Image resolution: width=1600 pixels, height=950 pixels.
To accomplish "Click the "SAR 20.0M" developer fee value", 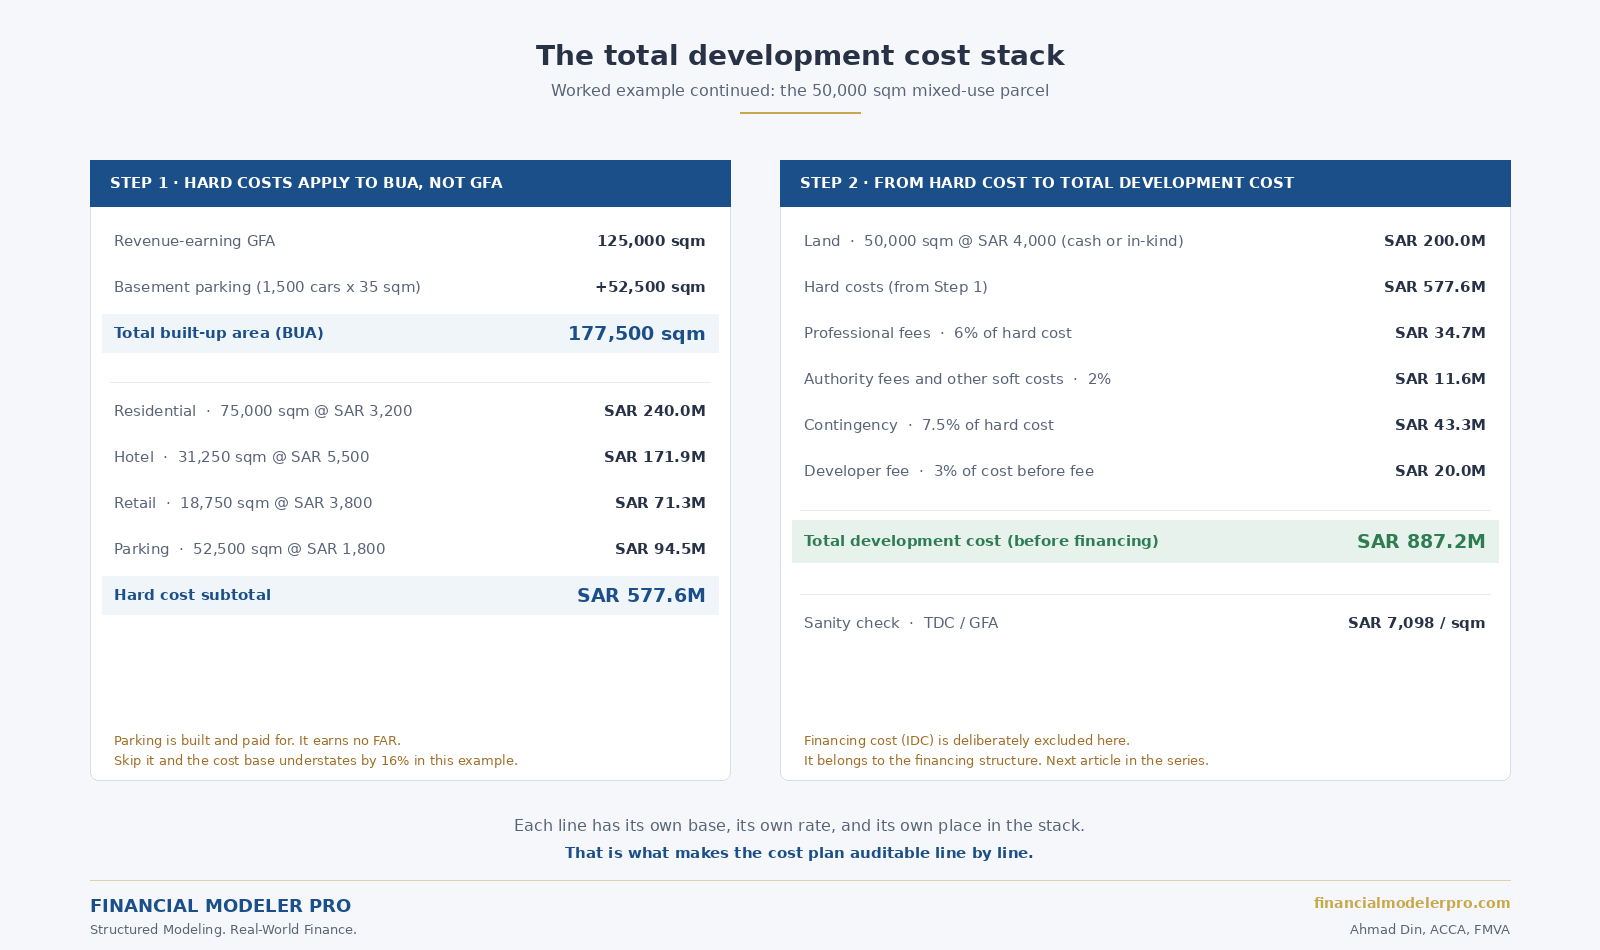I will click(1440, 471).
